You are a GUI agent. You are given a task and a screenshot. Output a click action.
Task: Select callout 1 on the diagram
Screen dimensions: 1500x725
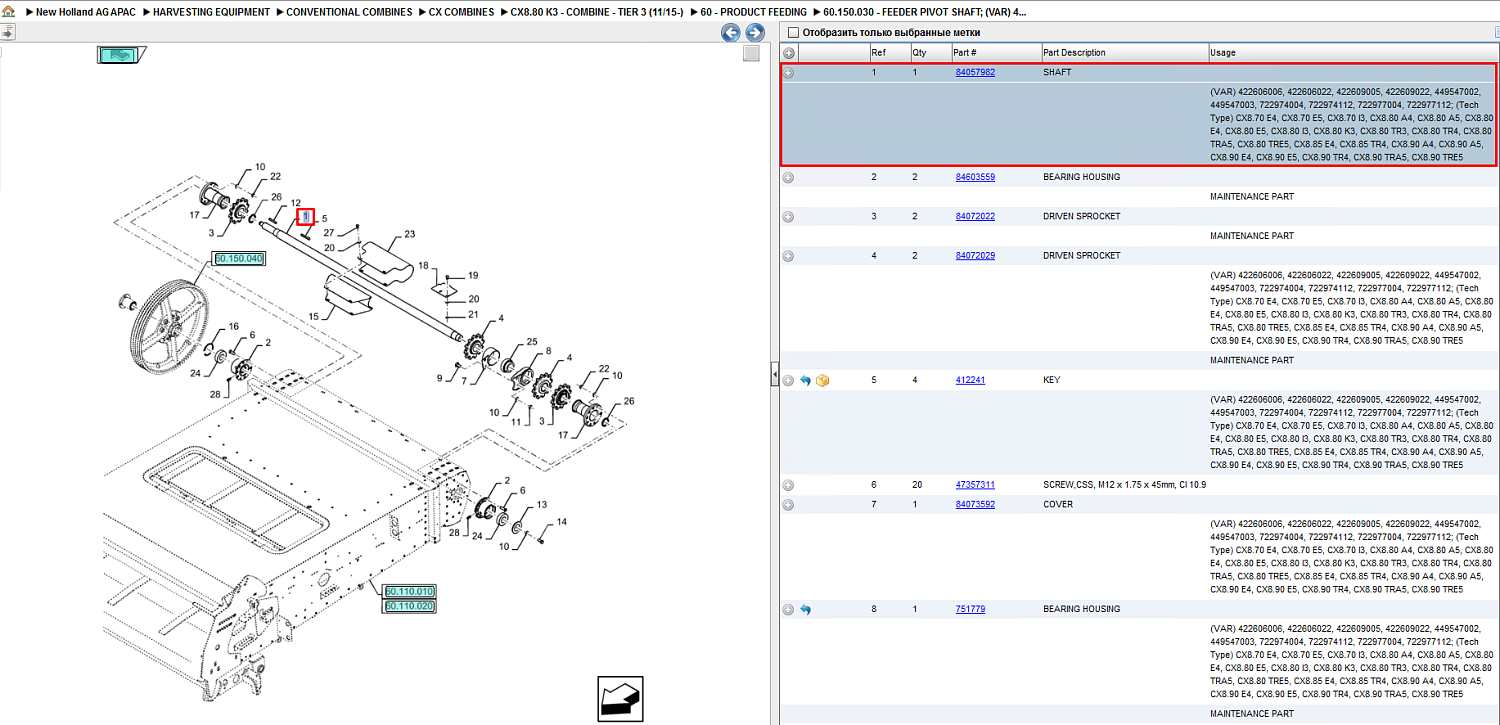coord(305,216)
